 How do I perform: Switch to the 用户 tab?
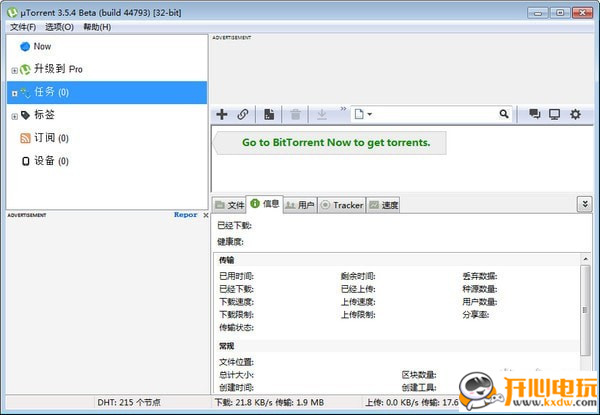300,205
